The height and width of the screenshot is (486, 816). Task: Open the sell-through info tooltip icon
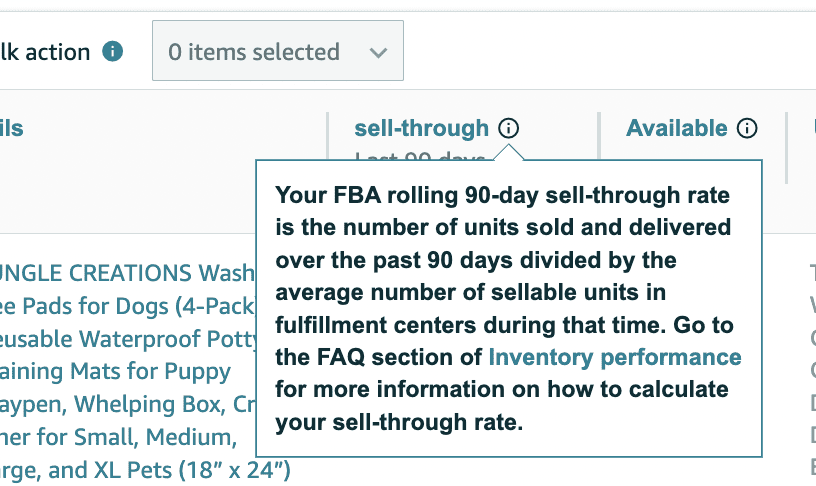[509, 128]
